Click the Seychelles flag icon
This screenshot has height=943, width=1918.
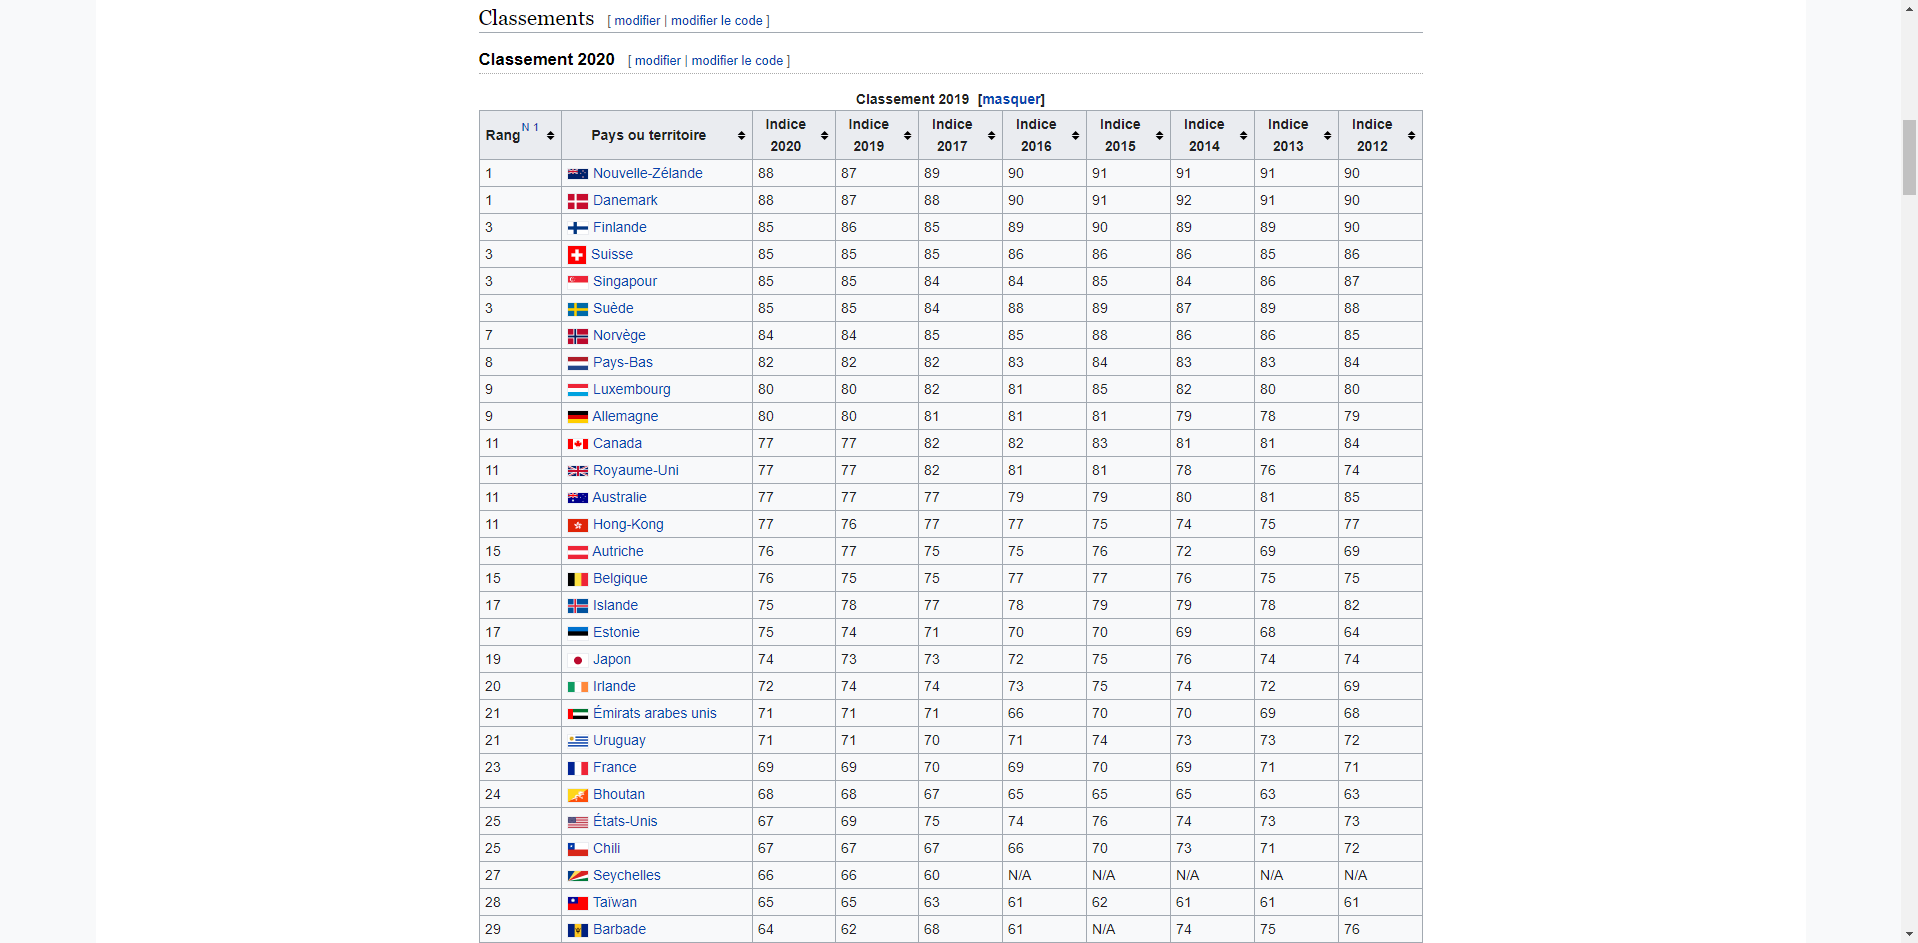click(577, 876)
